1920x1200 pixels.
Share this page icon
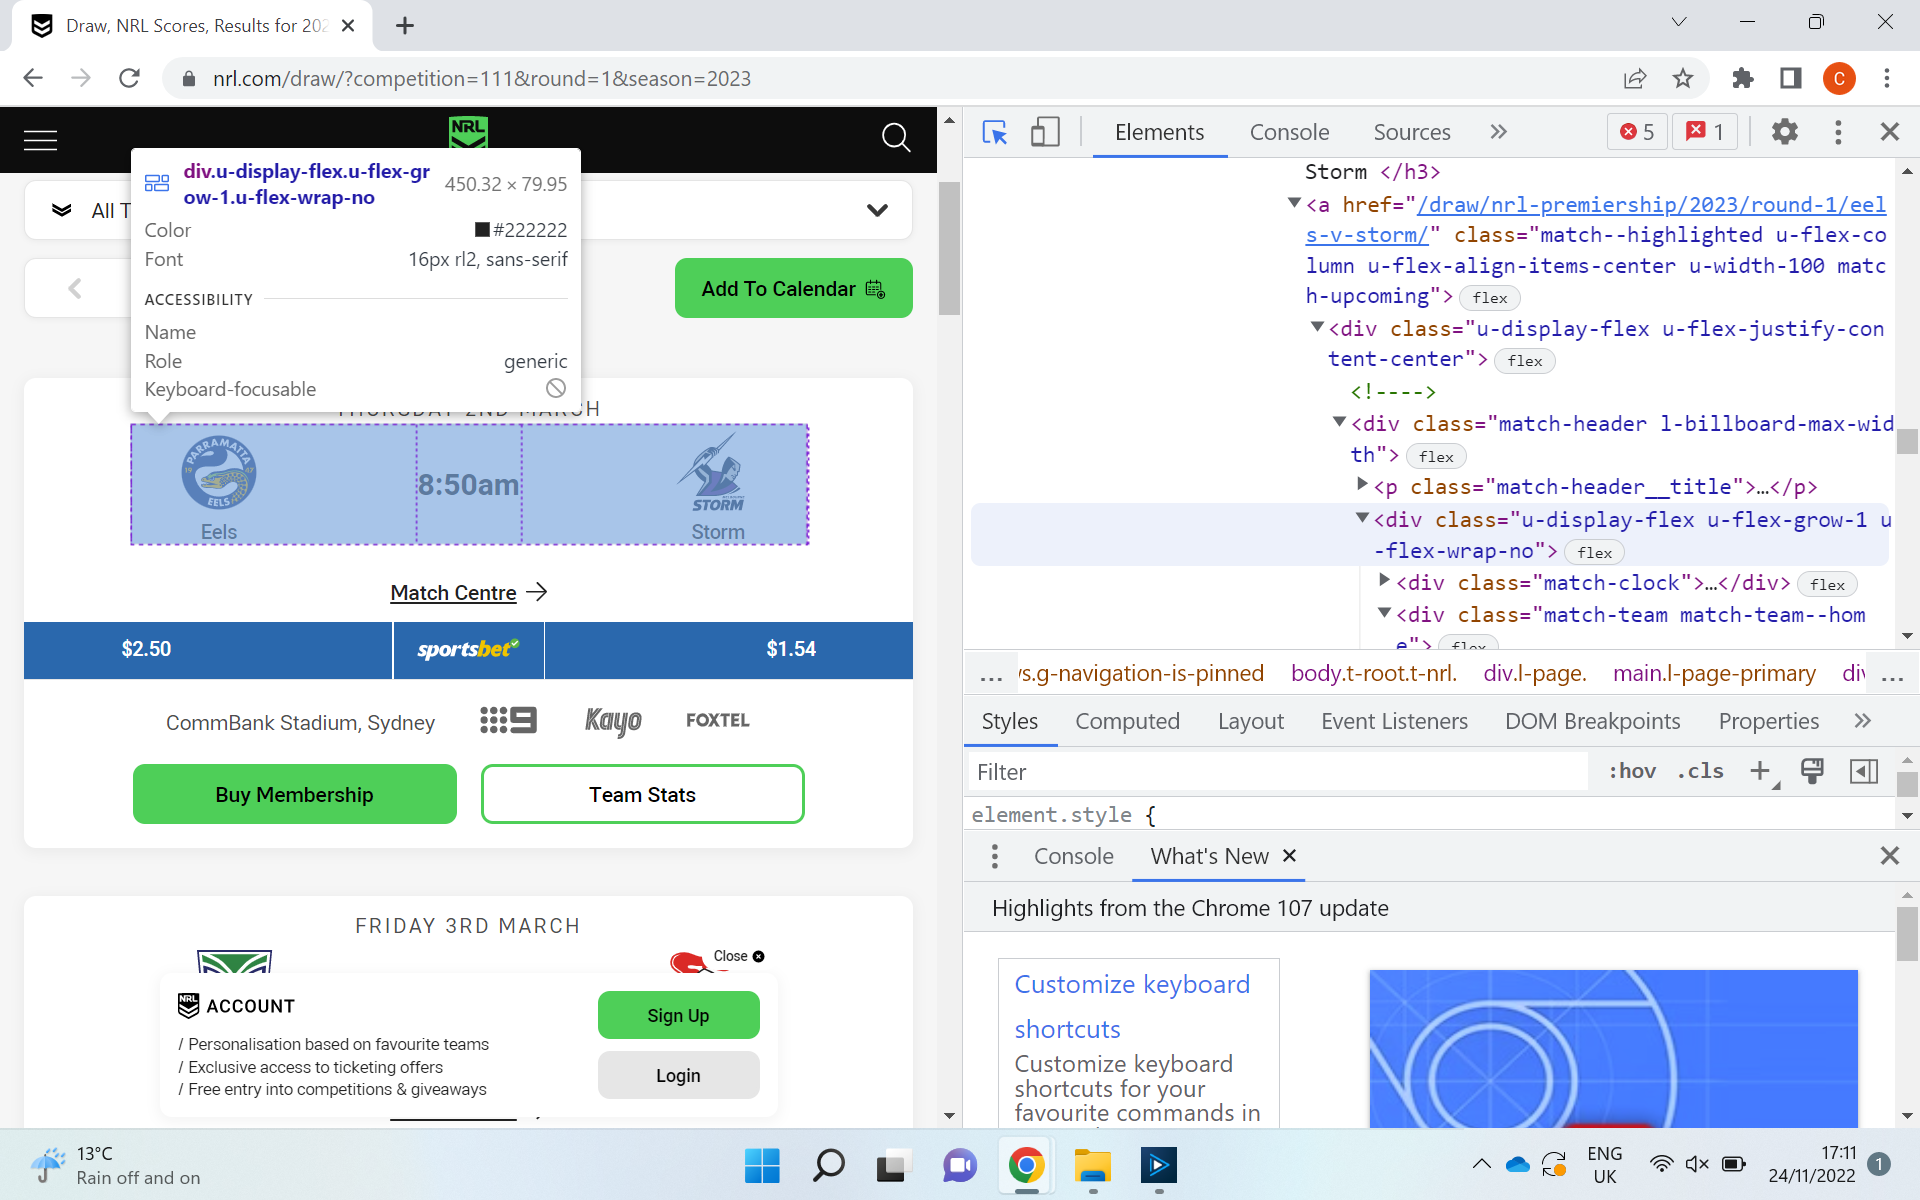1635,78
